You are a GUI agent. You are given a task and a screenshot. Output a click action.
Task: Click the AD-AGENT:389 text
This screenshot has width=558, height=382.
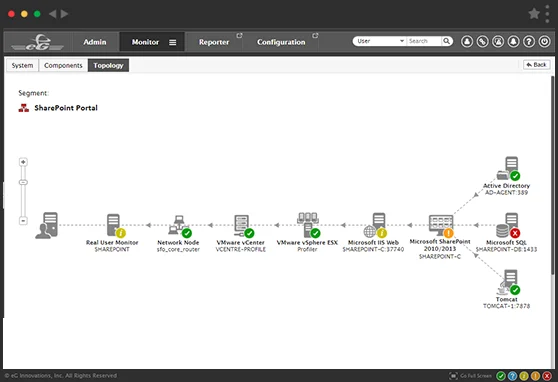click(x=506, y=193)
